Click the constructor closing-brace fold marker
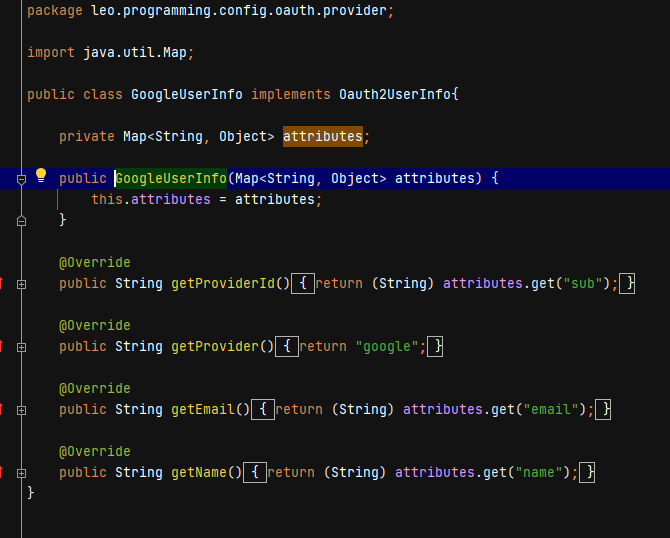The height and width of the screenshot is (538, 670). click(x=21, y=221)
